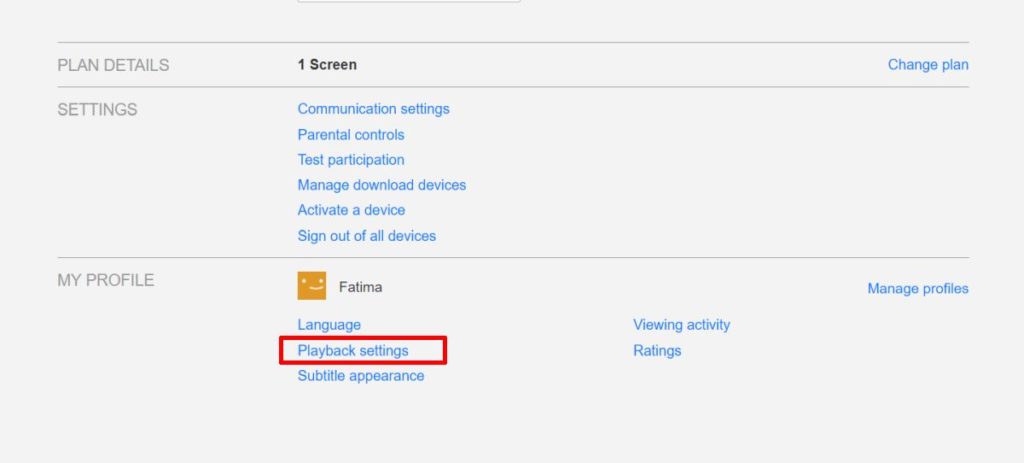Click the 1 Screen plan text
Viewport: 1024px width, 463px height.
tap(327, 65)
